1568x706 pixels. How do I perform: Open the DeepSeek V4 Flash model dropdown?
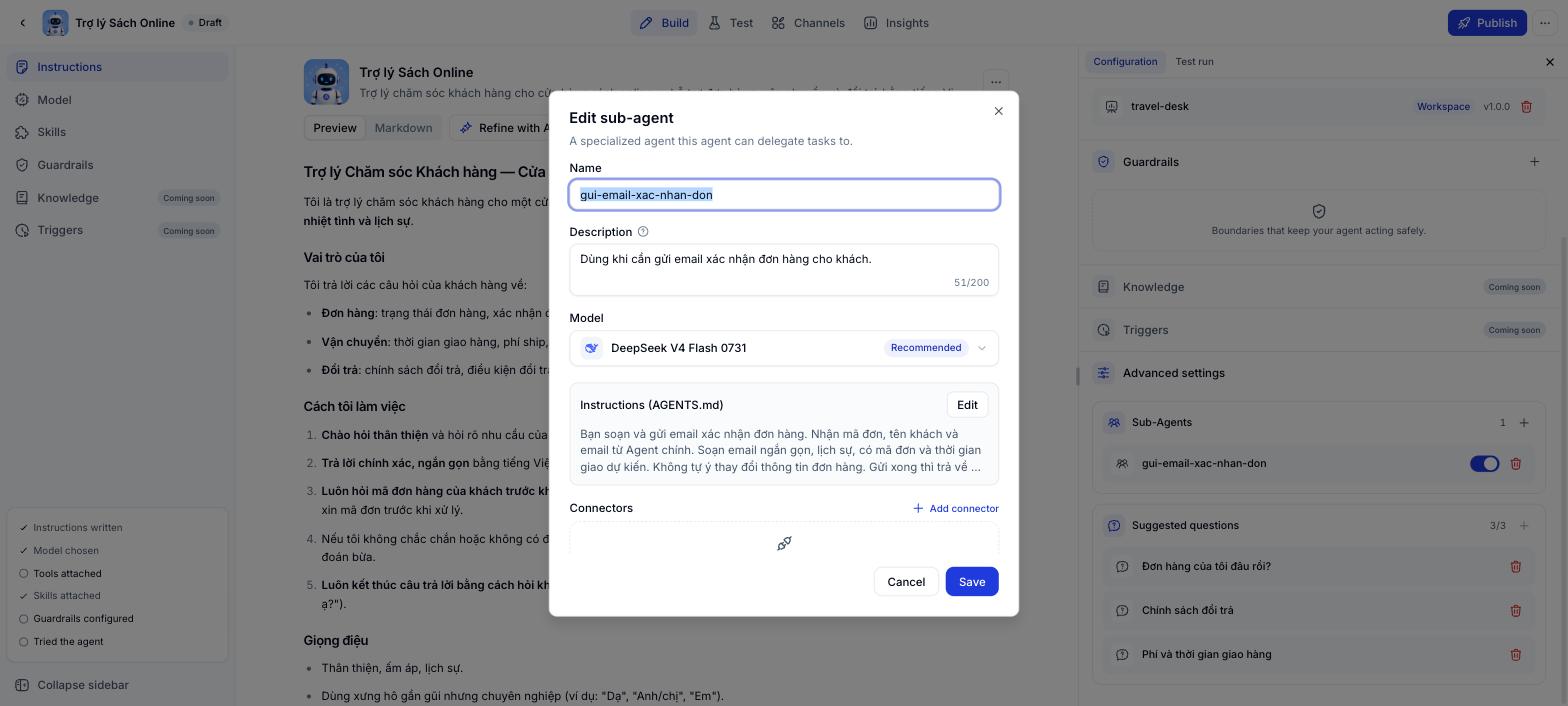(784, 348)
